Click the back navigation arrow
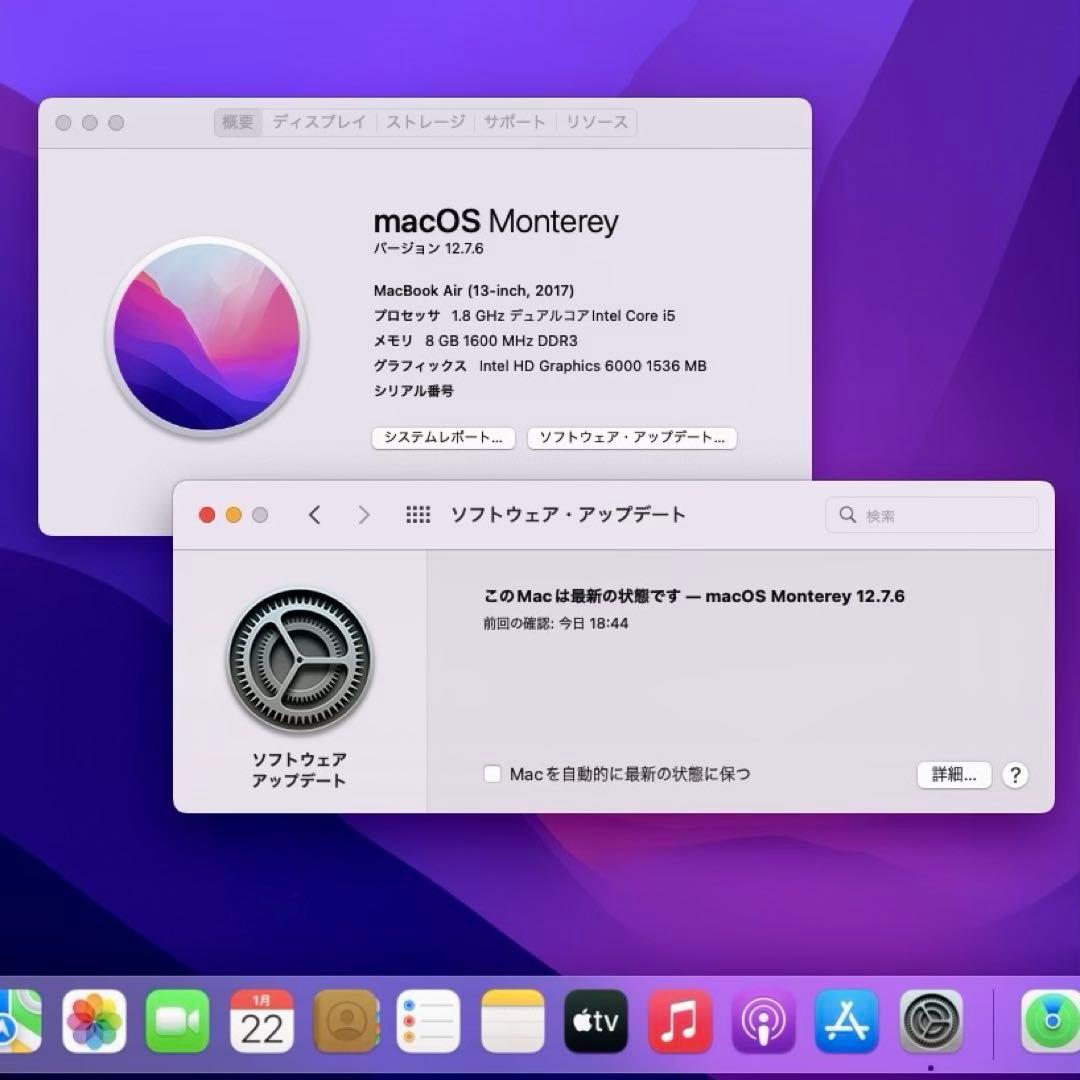The width and height of the screenshot is (1080, 1080). point(314,514)
